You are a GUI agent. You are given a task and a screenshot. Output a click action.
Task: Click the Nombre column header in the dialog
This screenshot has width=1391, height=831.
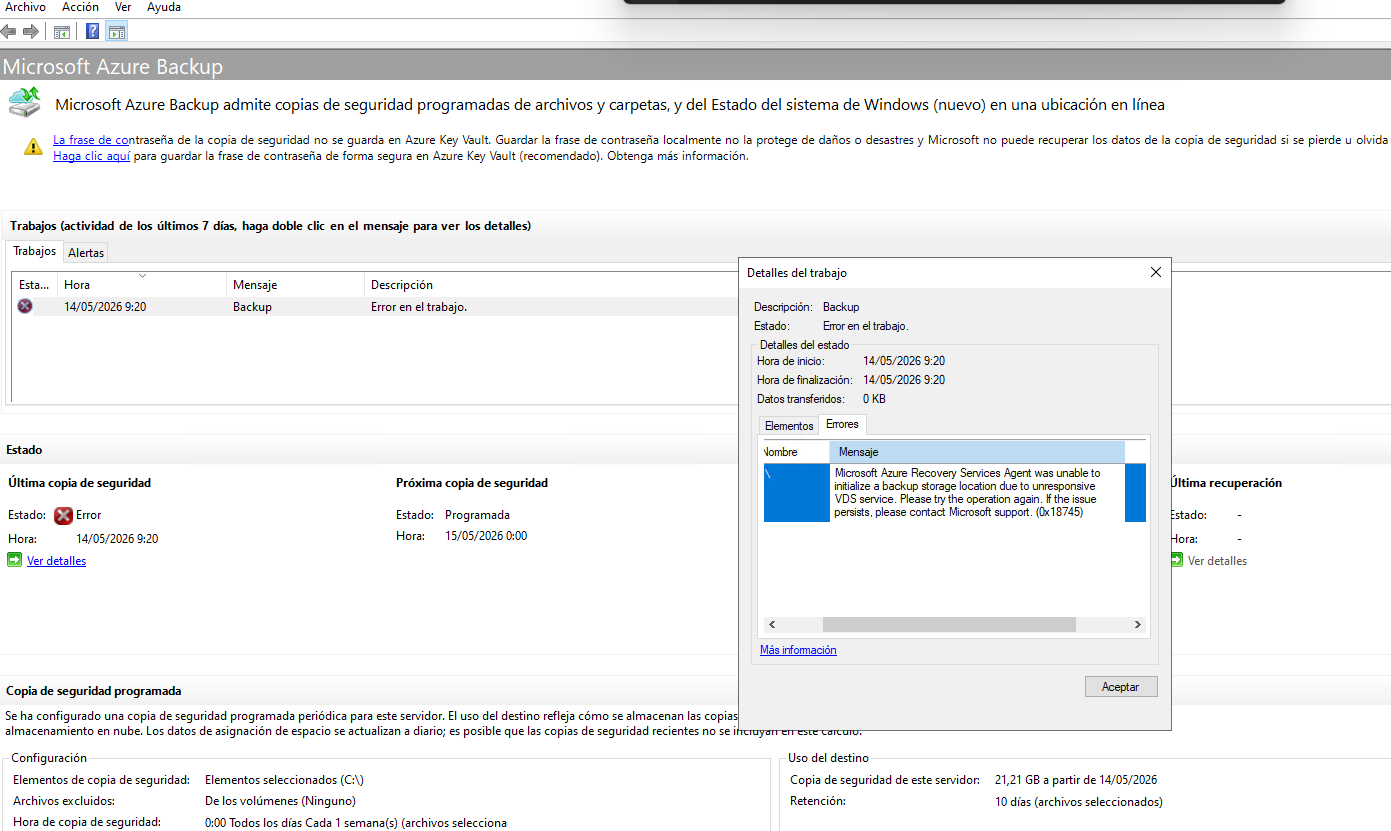(x=796, y=452)
